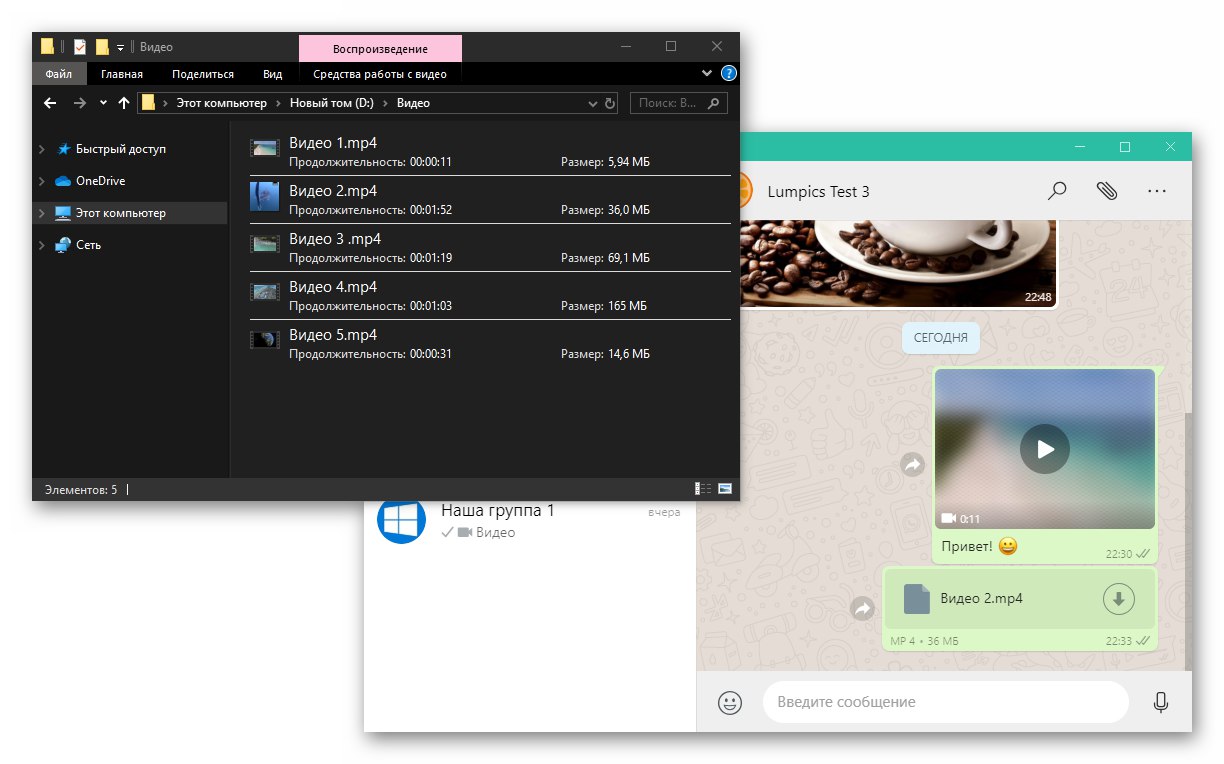This screenshot has height=764, width=1224.
Task: Open recent locations dropdown in Explorer
Action: [x=104, y=102]
